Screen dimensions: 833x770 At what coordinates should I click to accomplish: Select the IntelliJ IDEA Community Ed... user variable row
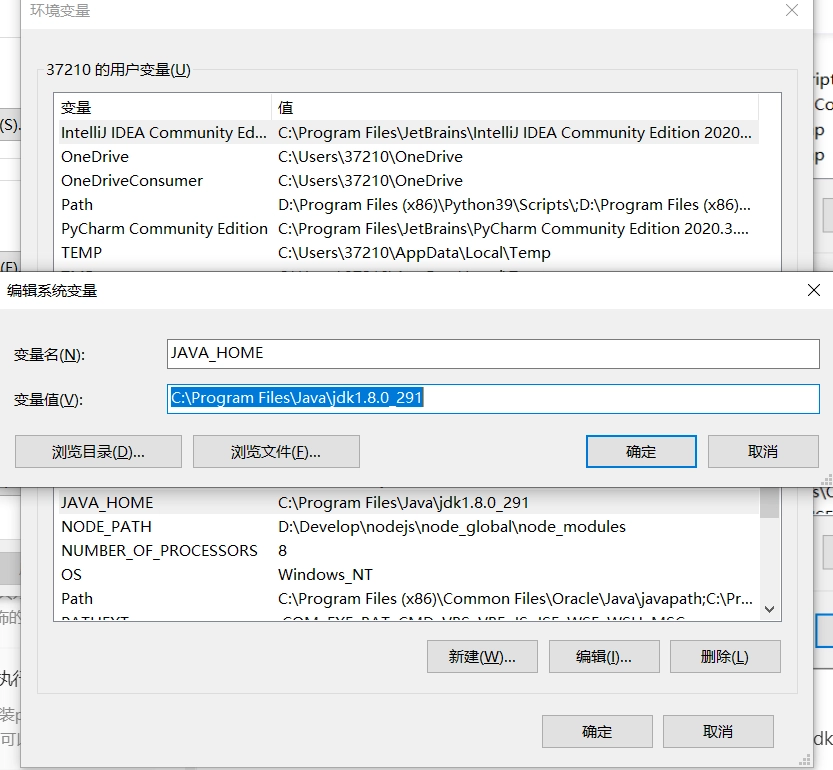coord(409,132)
